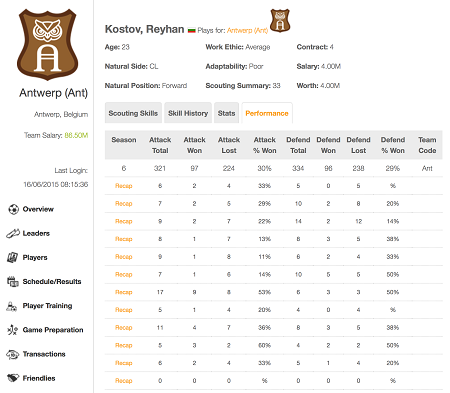This screenshot has height=393, width=450.
Task: Open the Scouting Skills tab
Action: coord(133,113)
